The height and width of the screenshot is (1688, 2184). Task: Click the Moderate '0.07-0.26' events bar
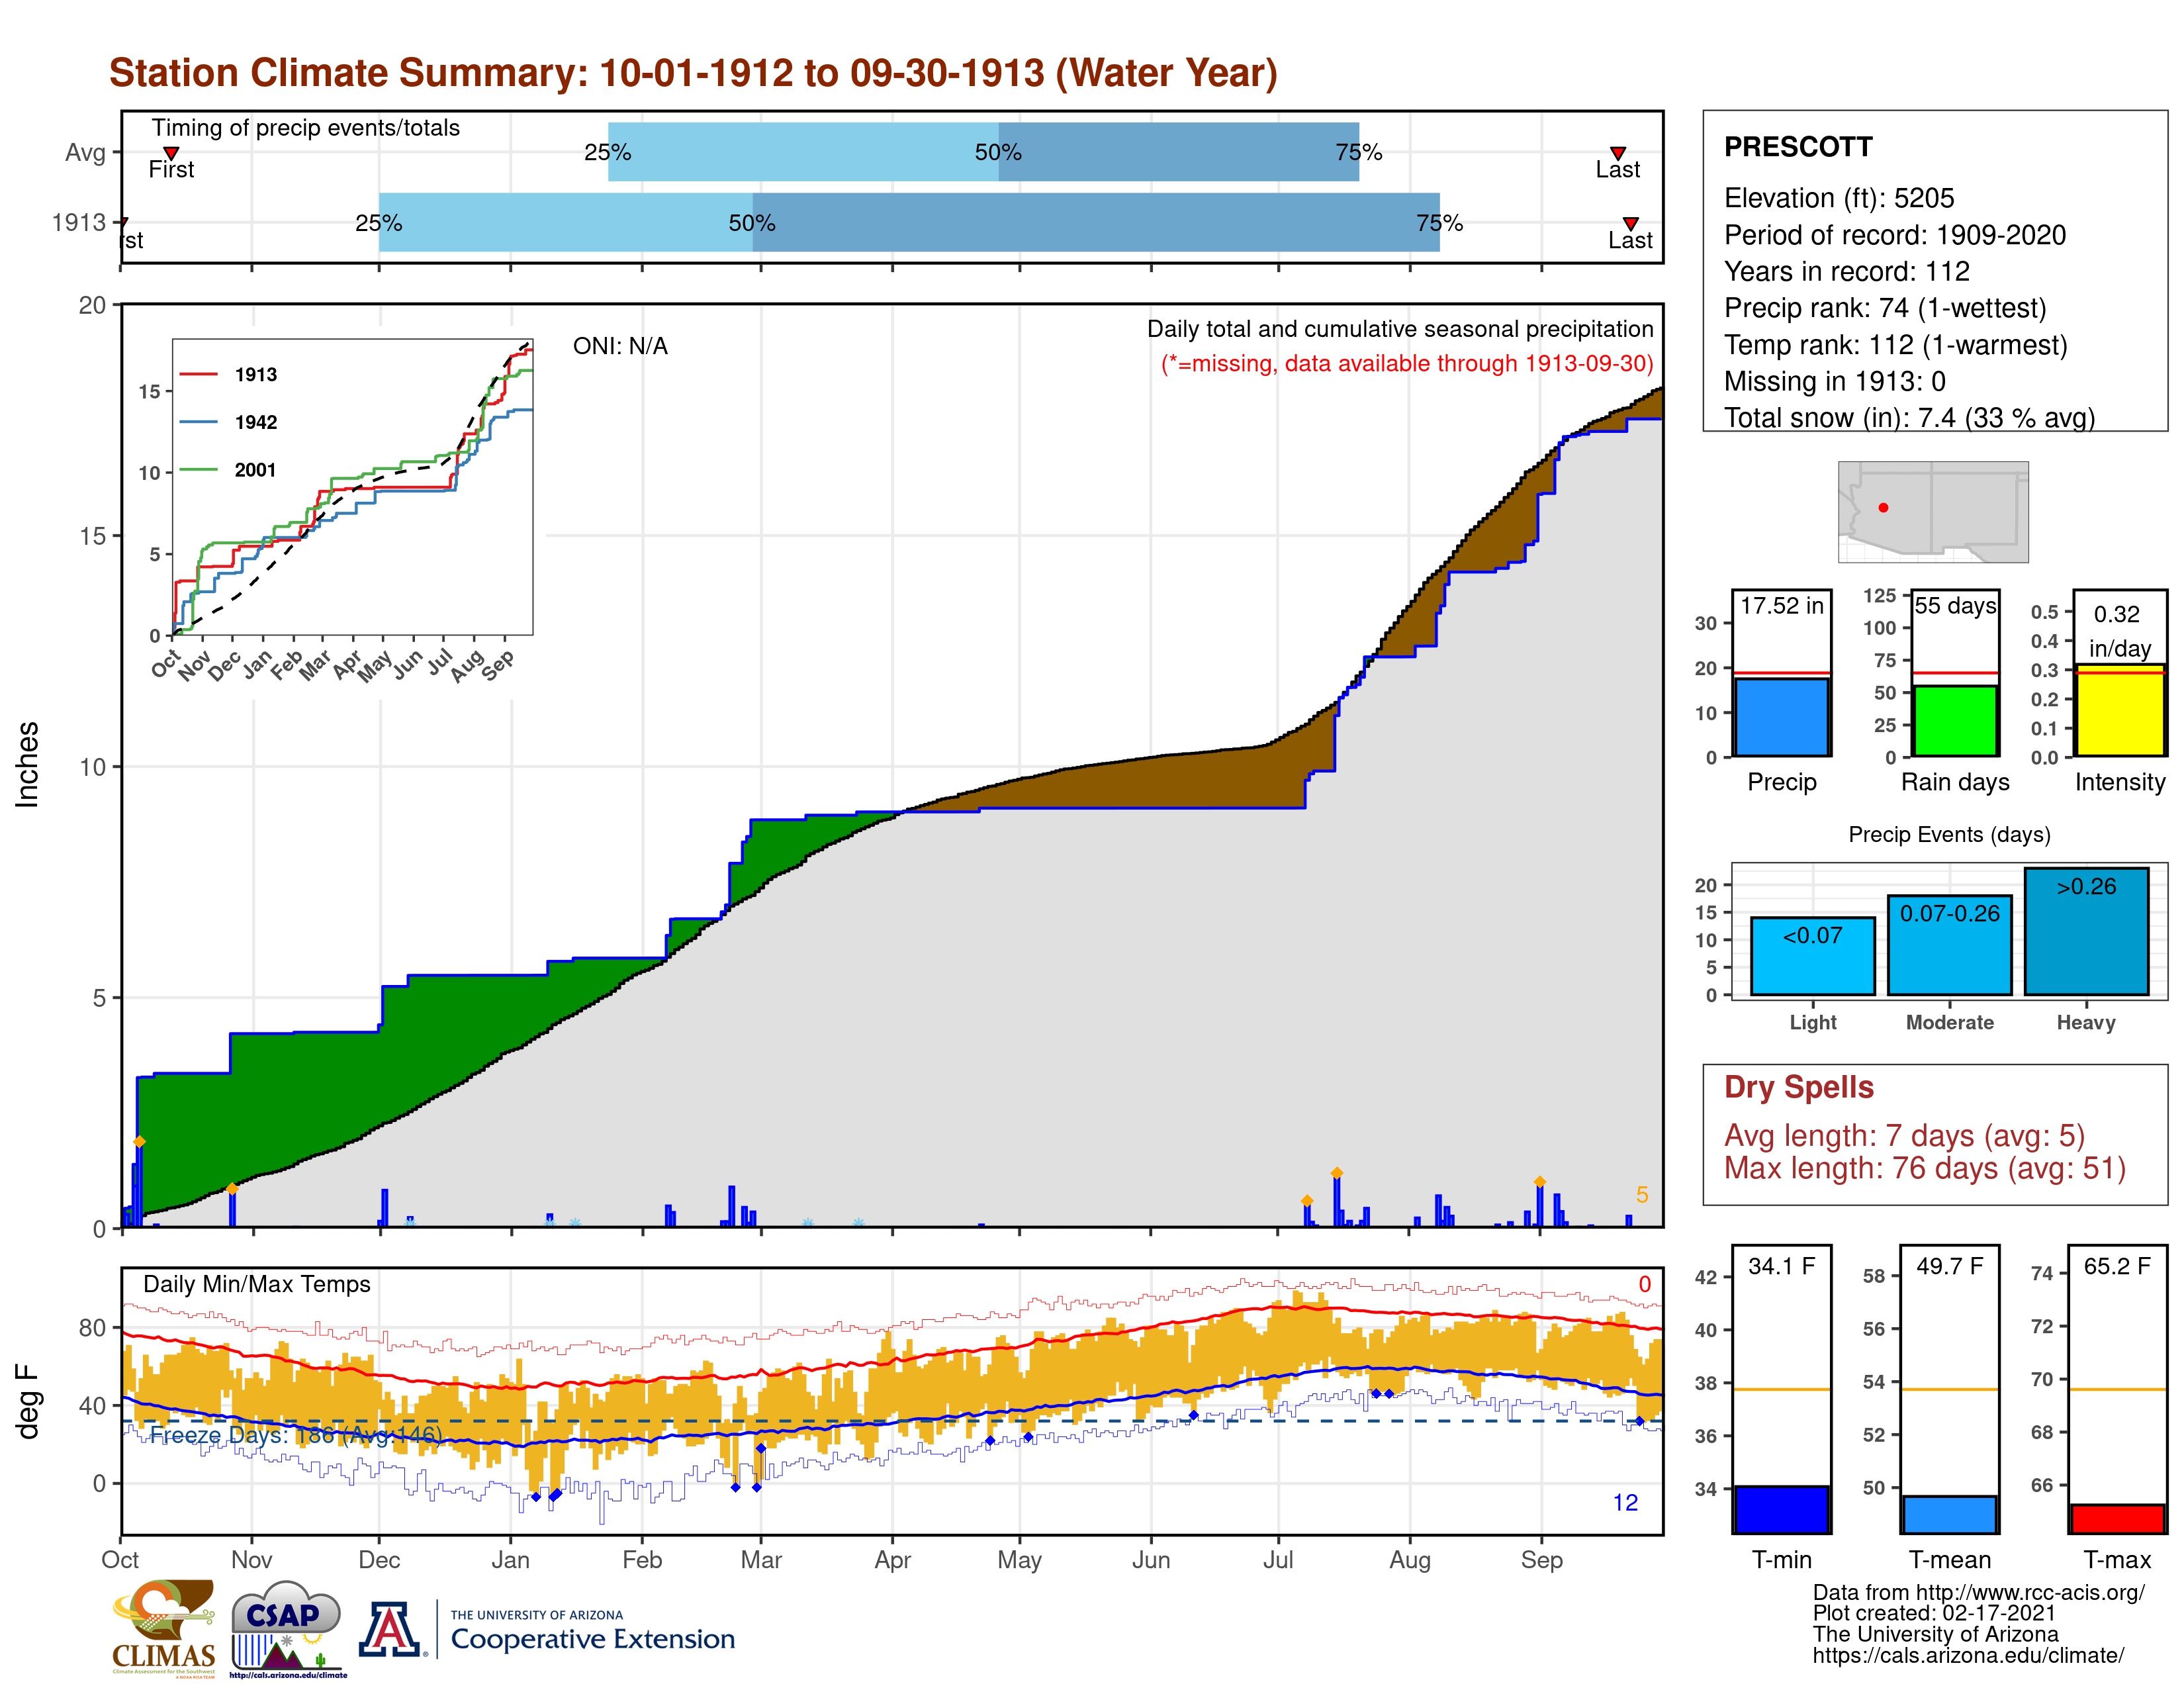coord(1949,945)
